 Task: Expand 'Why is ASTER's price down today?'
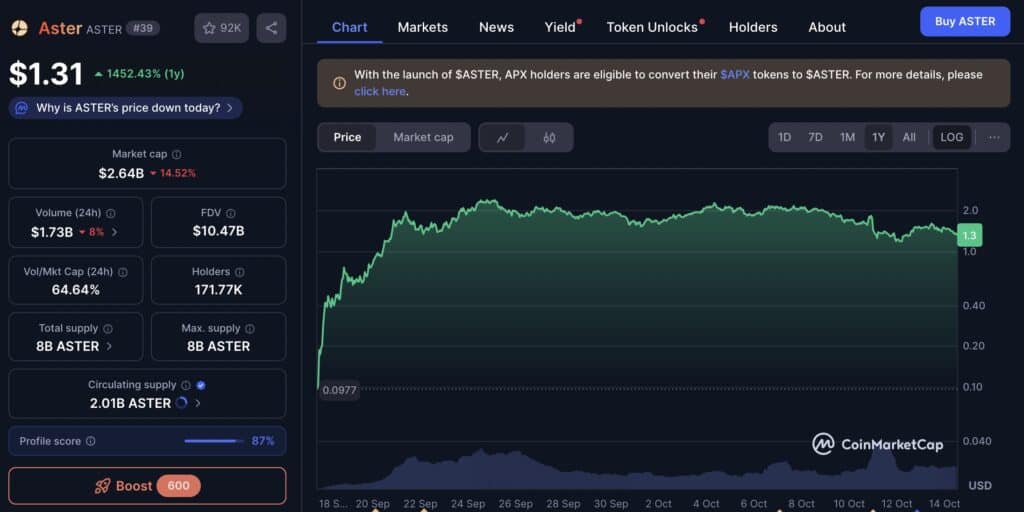(x=125, y=108)
